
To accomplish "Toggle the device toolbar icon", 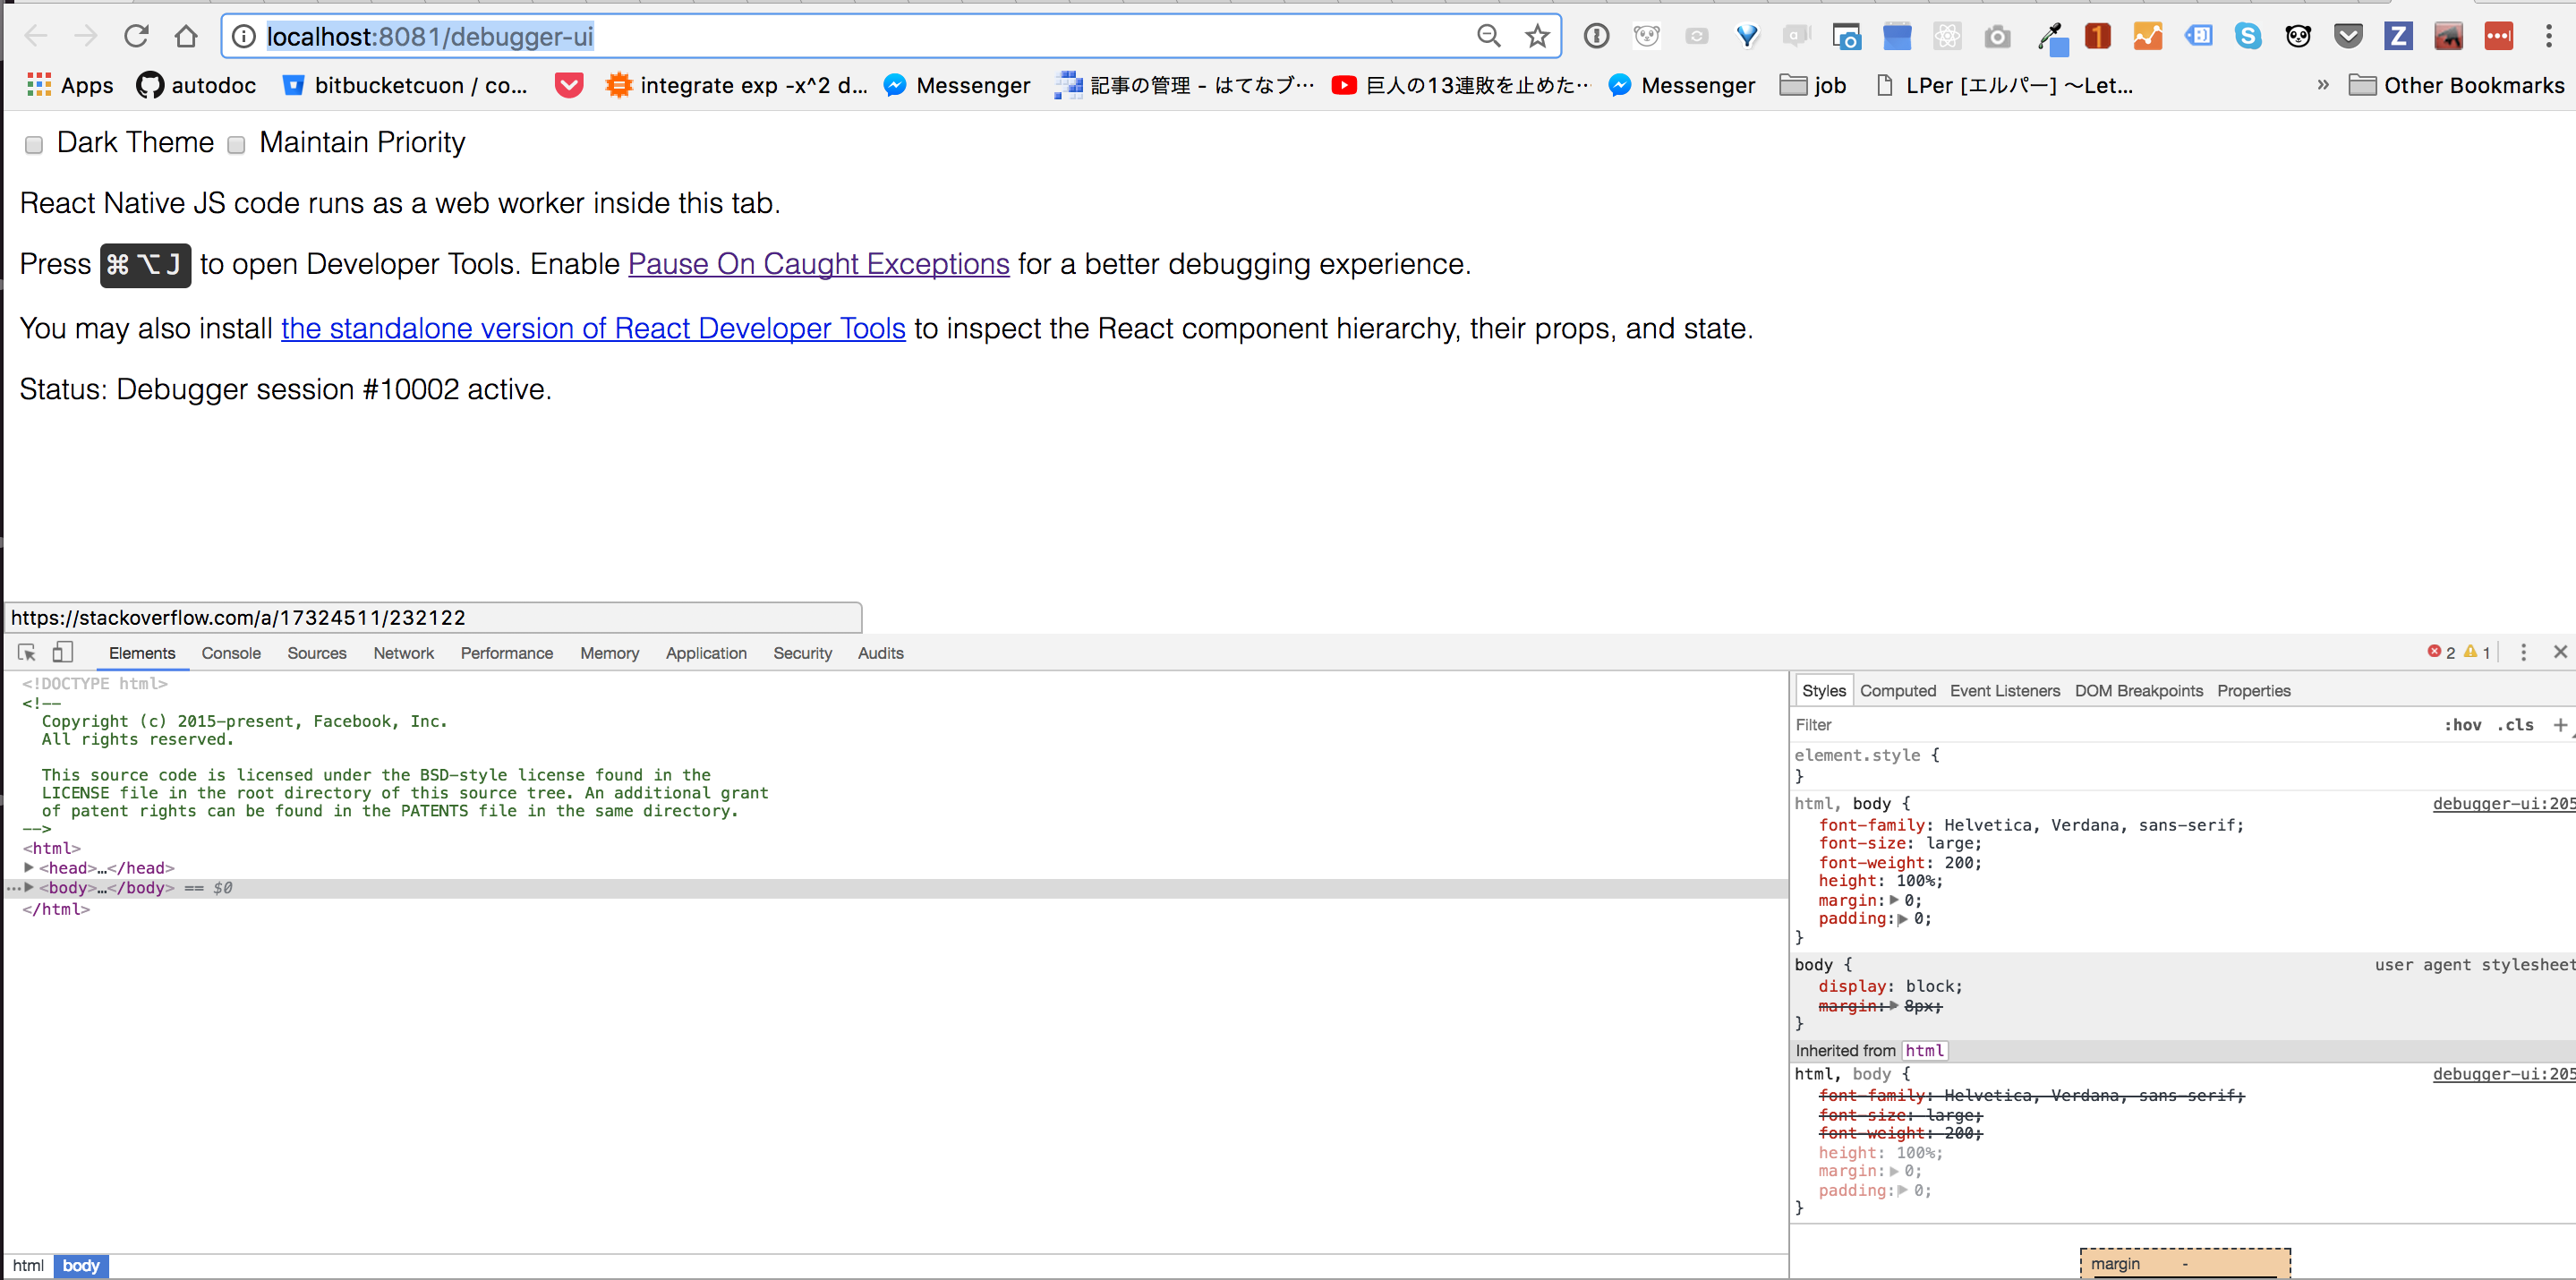I will (62, 652).
